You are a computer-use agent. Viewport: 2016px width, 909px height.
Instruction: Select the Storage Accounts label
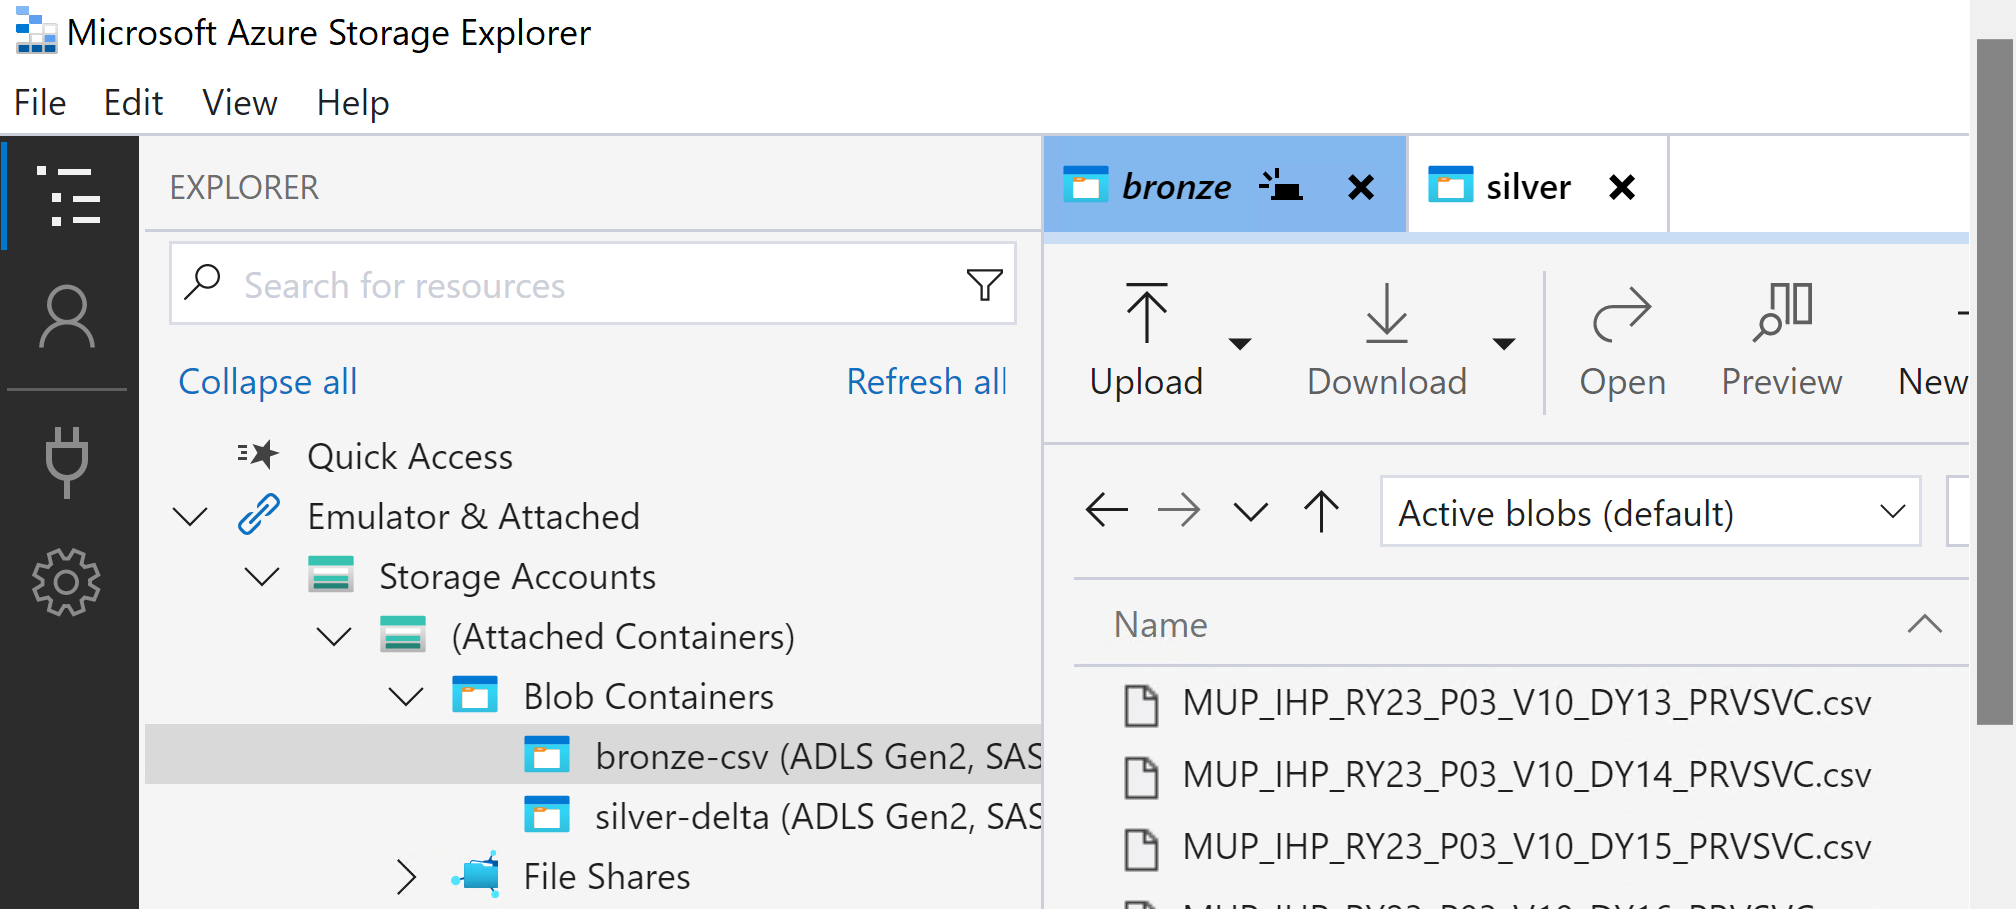click(x=517, y=576)
